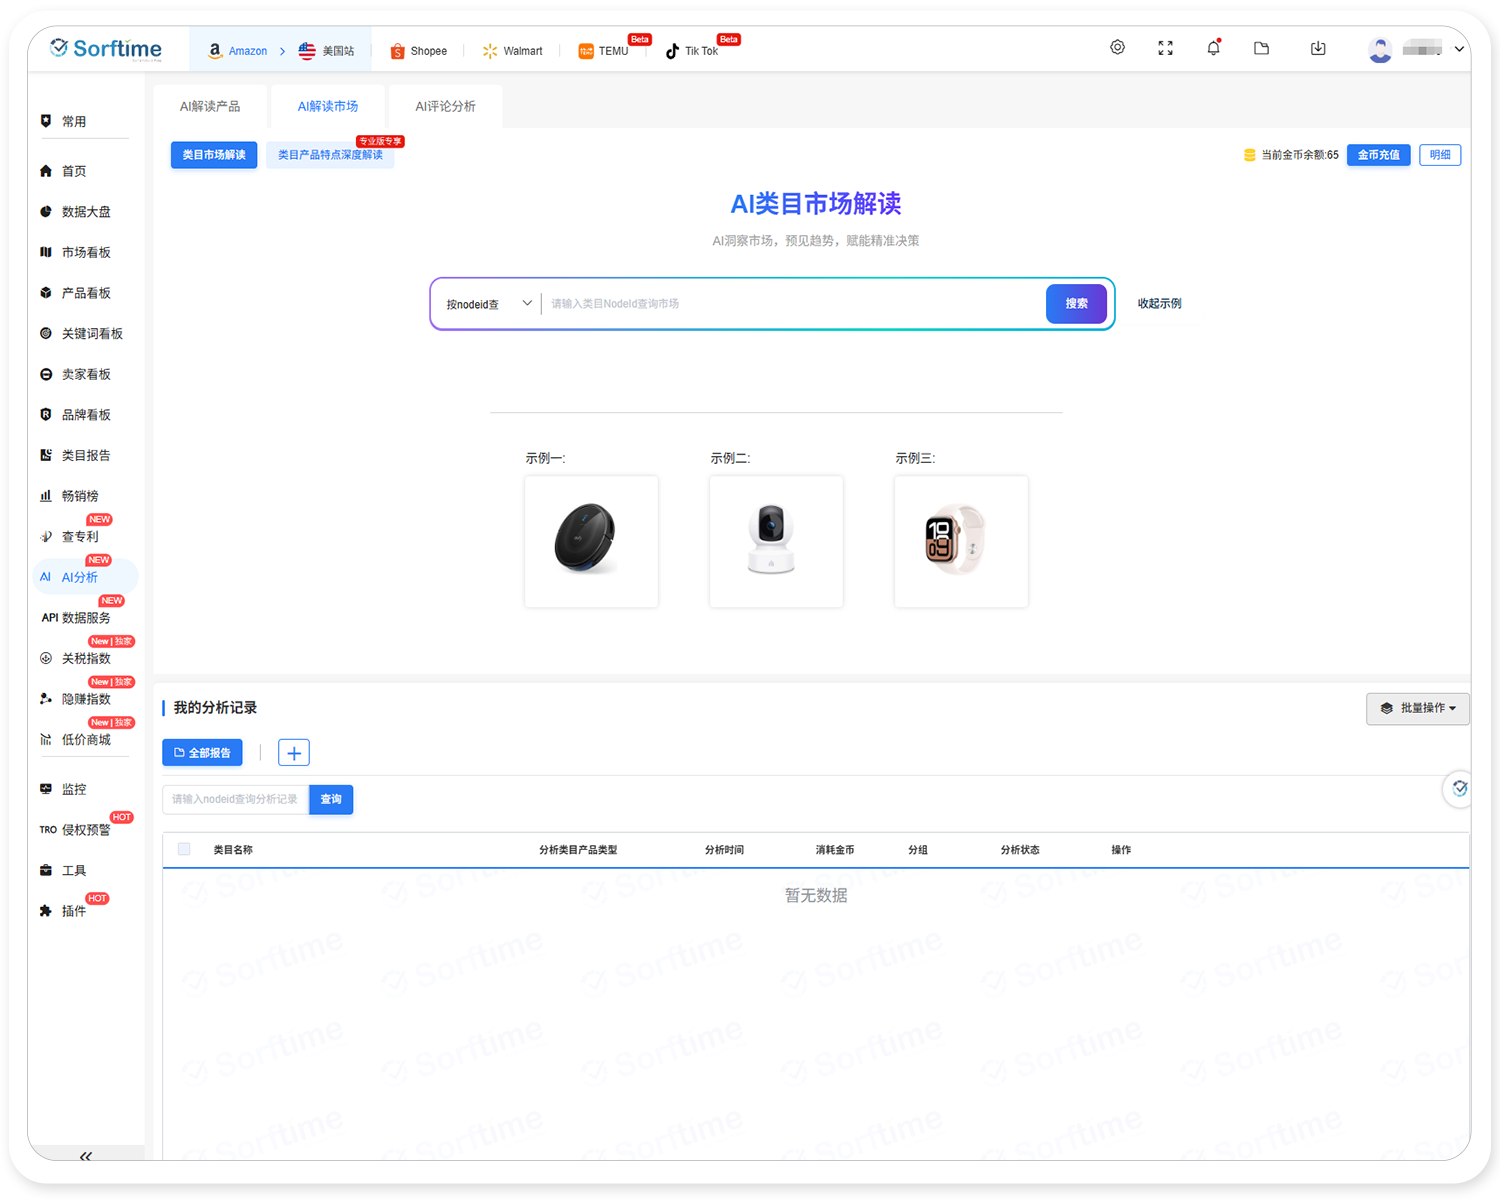Screen dimensions: 1500x1200
Task: Open the 畅销榜 ranking page
Action: tap(80, 495)
